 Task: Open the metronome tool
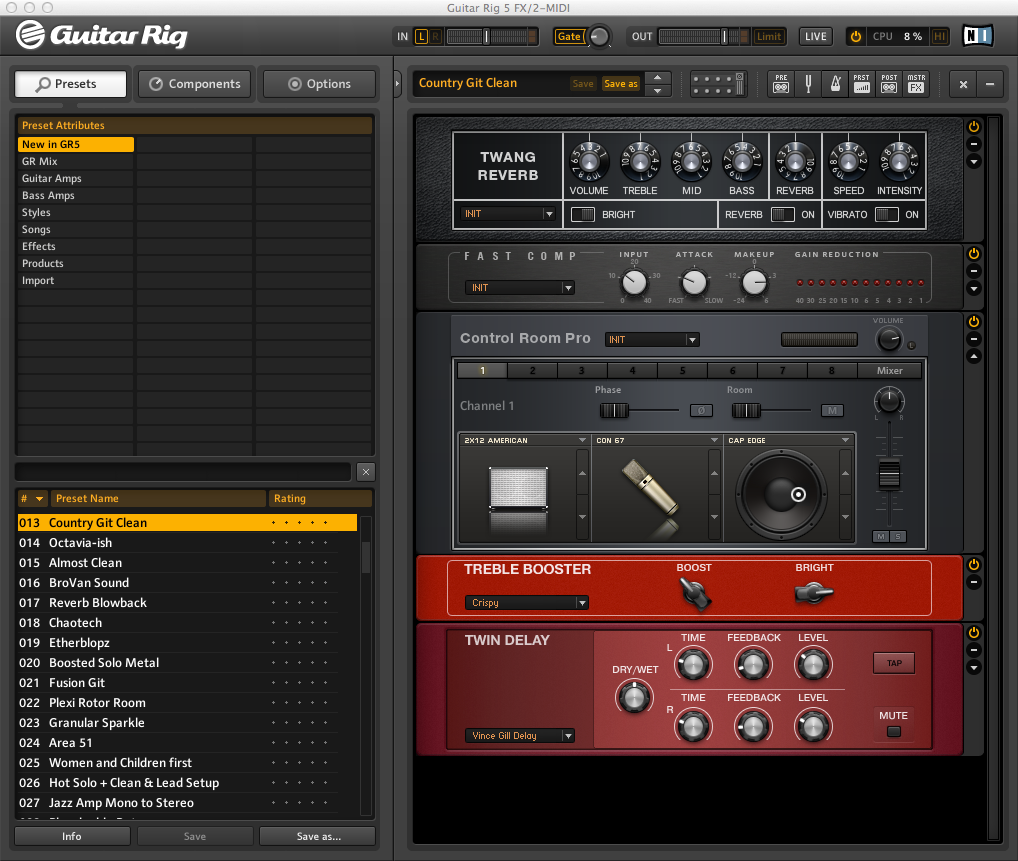[836, 84]
